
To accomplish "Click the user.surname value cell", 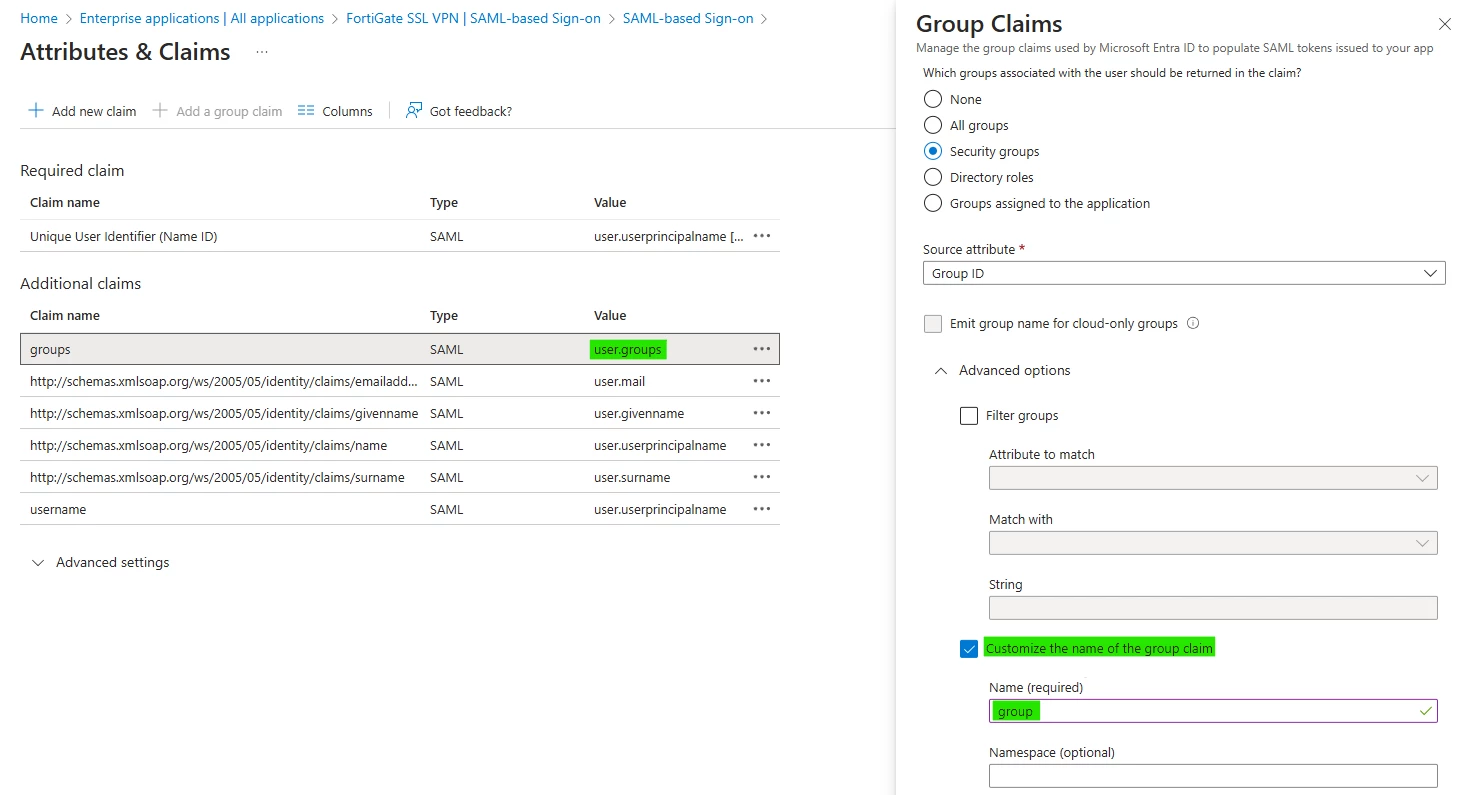I will [x=632, y=477].
